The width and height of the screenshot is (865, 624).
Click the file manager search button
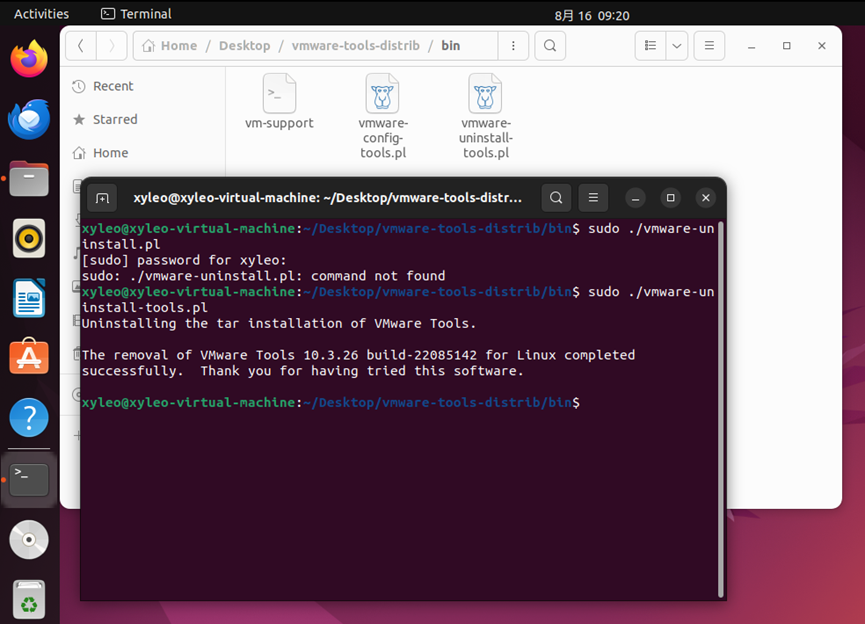[x=550, y=46]
